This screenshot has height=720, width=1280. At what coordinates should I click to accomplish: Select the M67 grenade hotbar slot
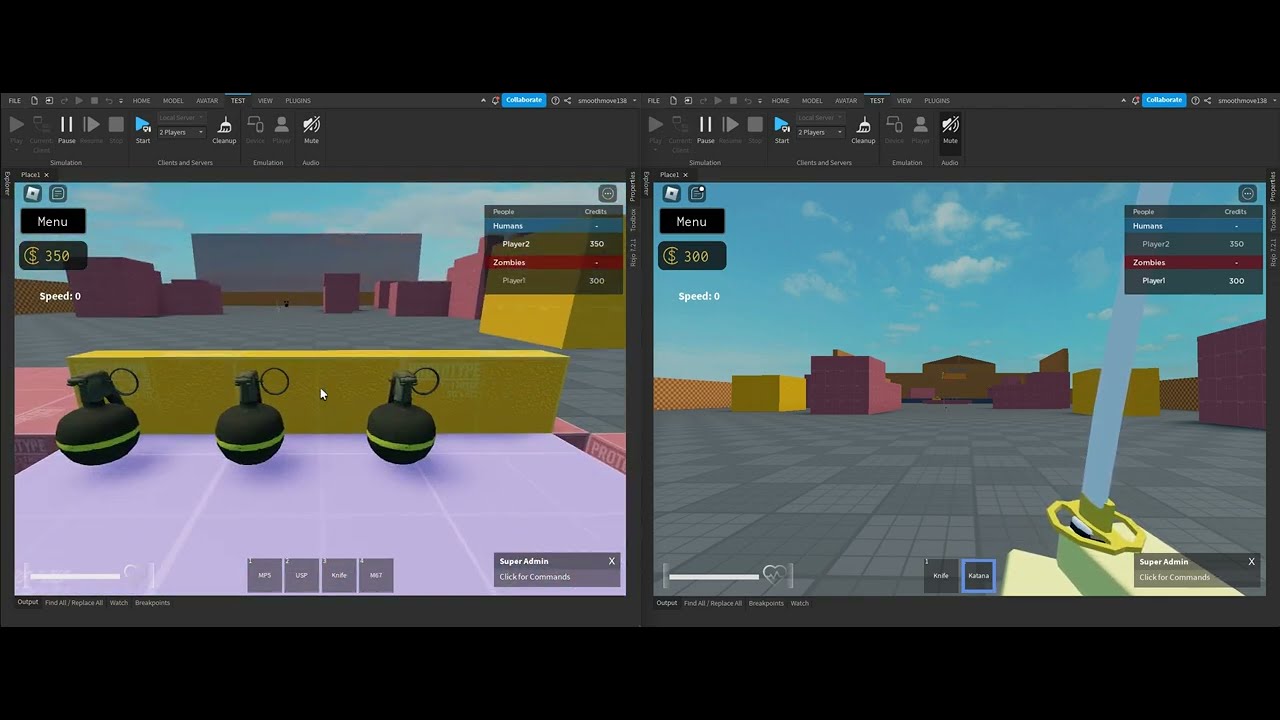(376, 575)
